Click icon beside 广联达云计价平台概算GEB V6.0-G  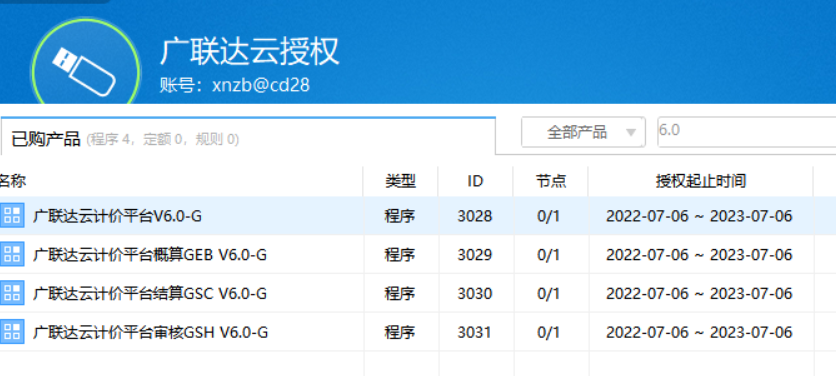(x=11, y=254)
